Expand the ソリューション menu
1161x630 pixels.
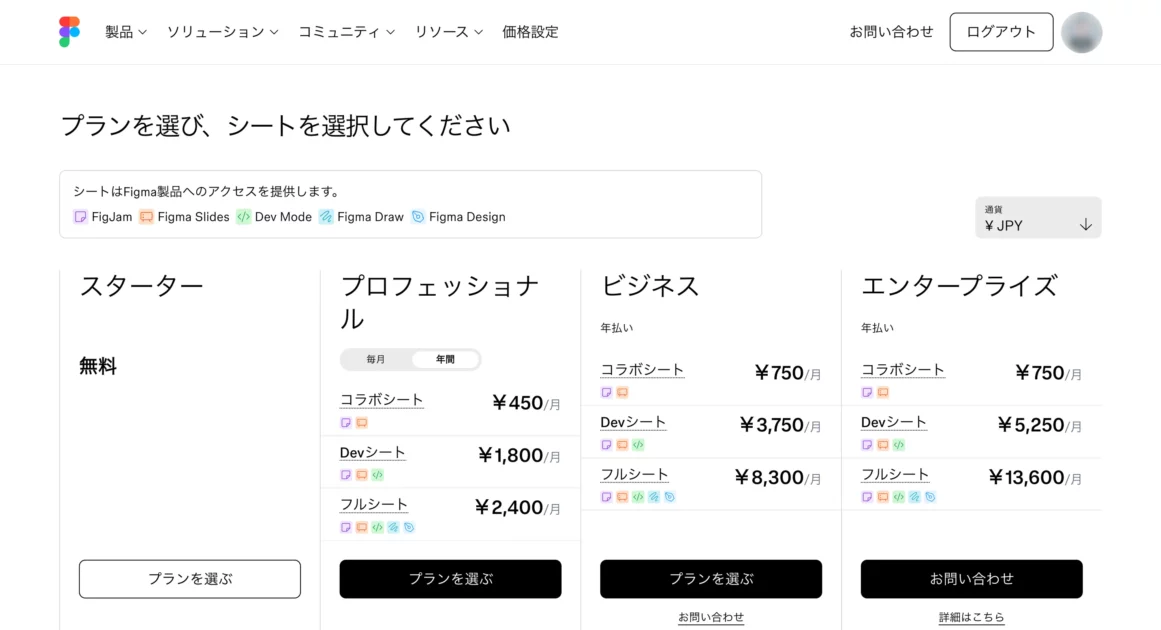[x=222, y=32]
